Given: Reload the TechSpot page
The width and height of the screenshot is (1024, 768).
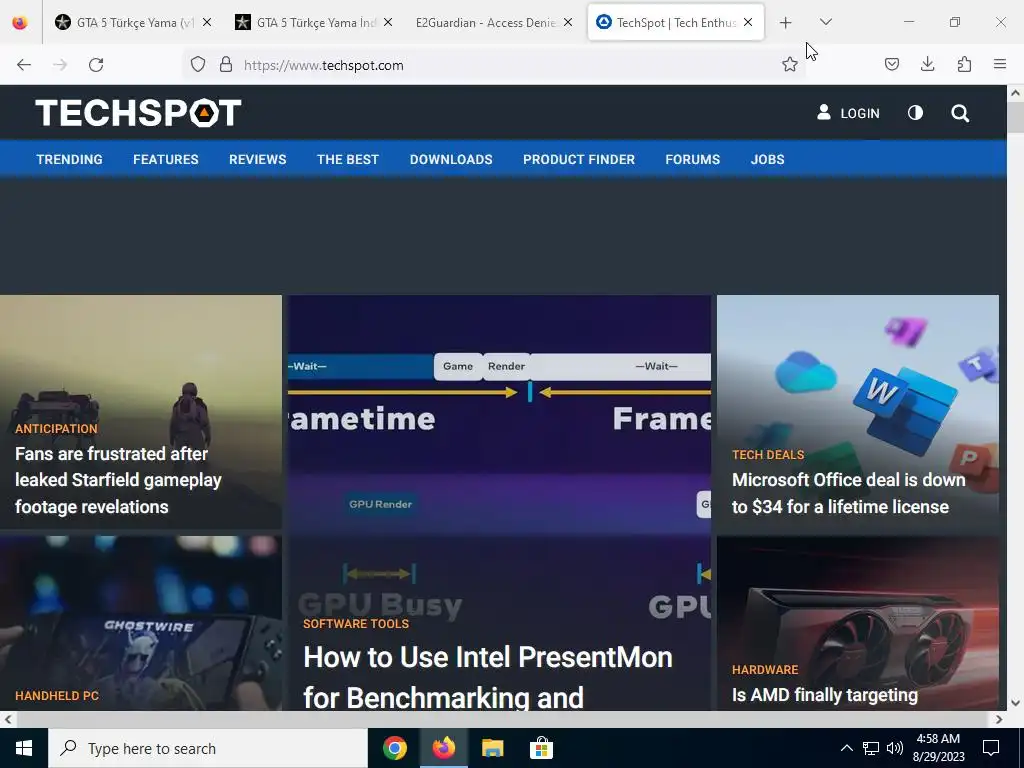Looking at the screenshot, I should 96,65.
